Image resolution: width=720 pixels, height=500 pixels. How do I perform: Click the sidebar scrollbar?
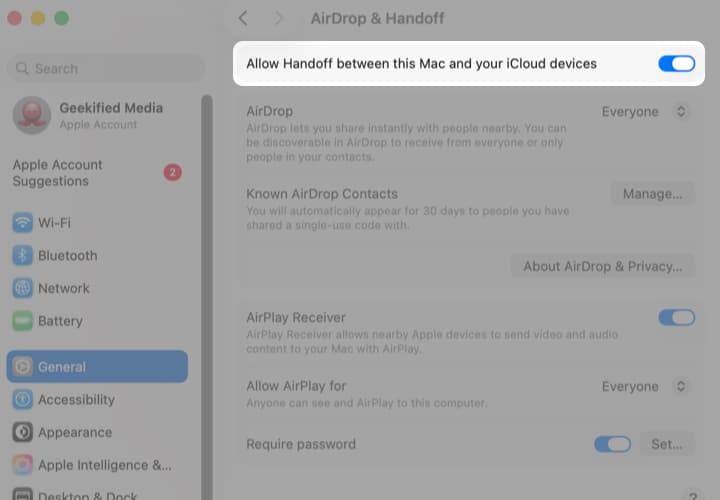[207, 297]
